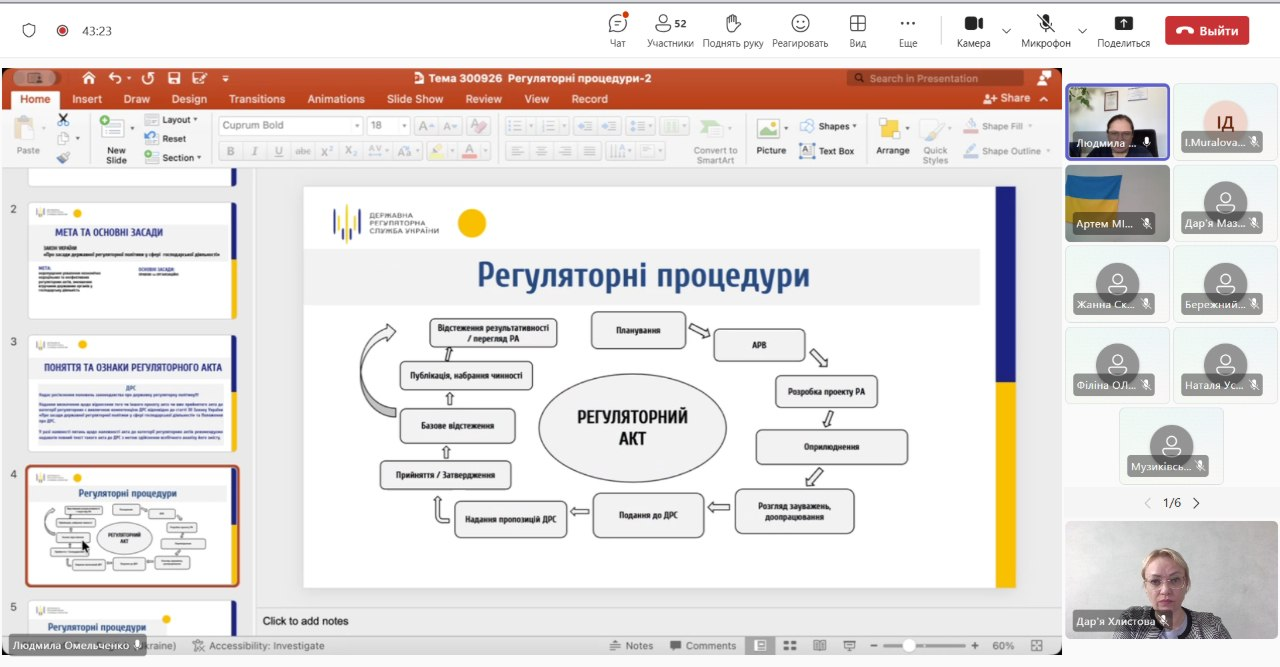Click Accessibility: Investigate in status bar
1280x667 pixels.
click(258, 646)
